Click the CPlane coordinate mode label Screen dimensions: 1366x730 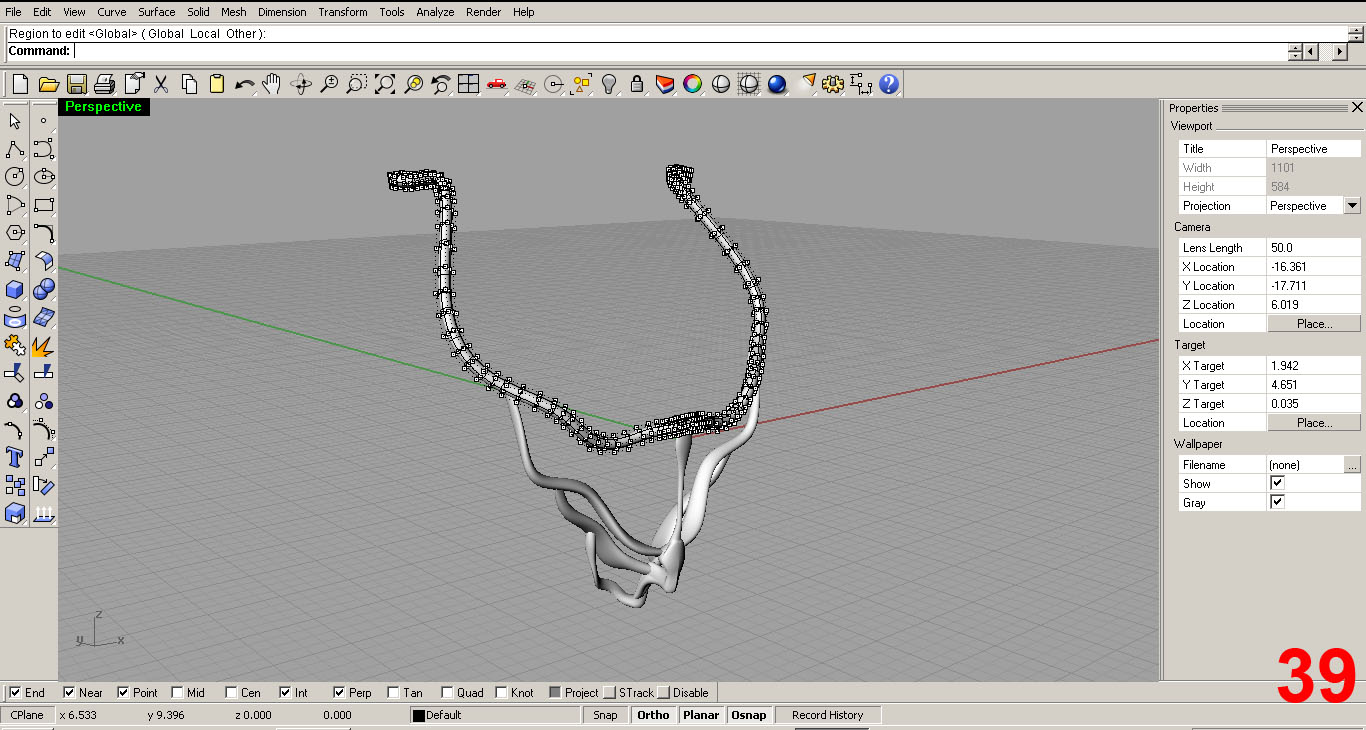[x=27, y=715]
